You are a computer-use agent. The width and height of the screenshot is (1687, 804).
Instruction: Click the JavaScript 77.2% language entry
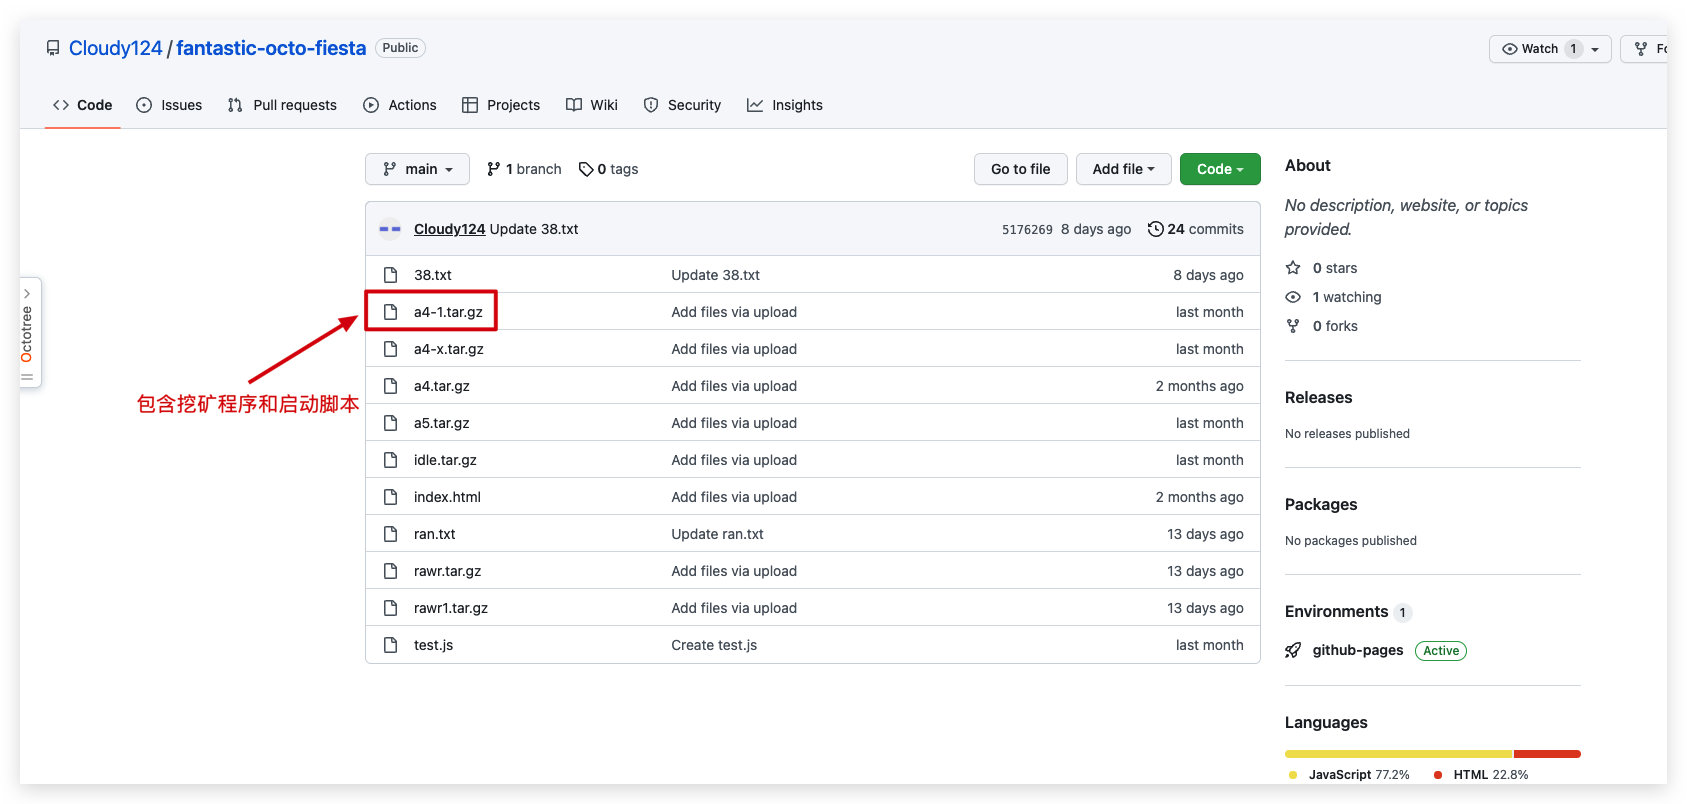1349,775
